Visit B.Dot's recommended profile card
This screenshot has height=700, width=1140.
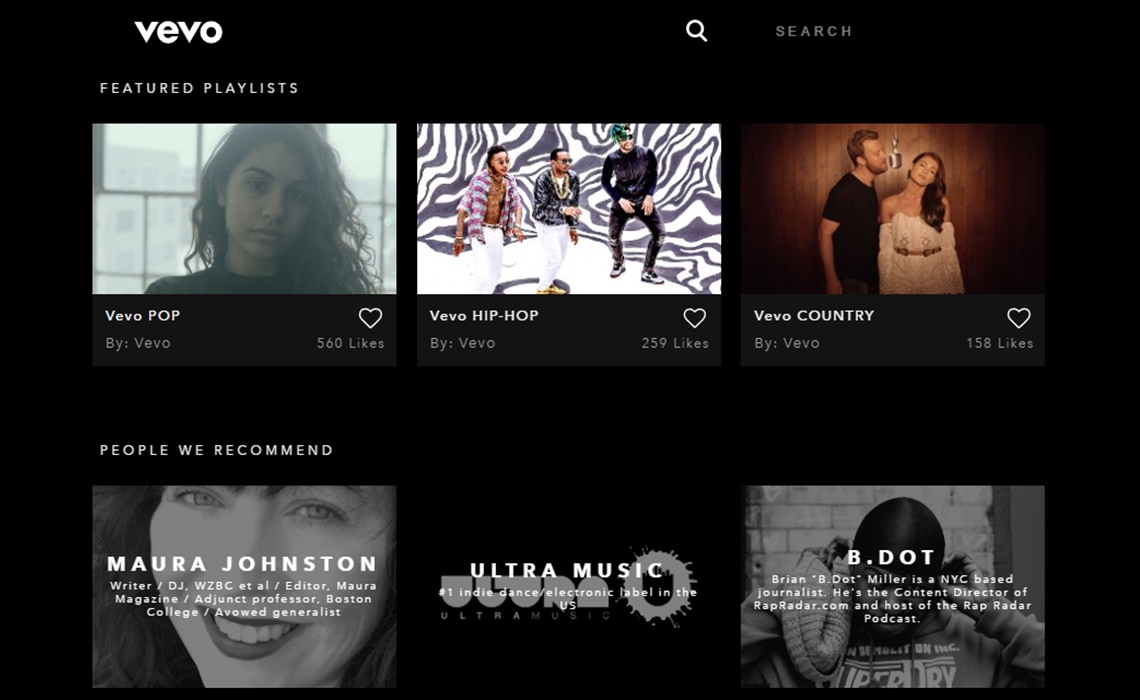[892, 587]
